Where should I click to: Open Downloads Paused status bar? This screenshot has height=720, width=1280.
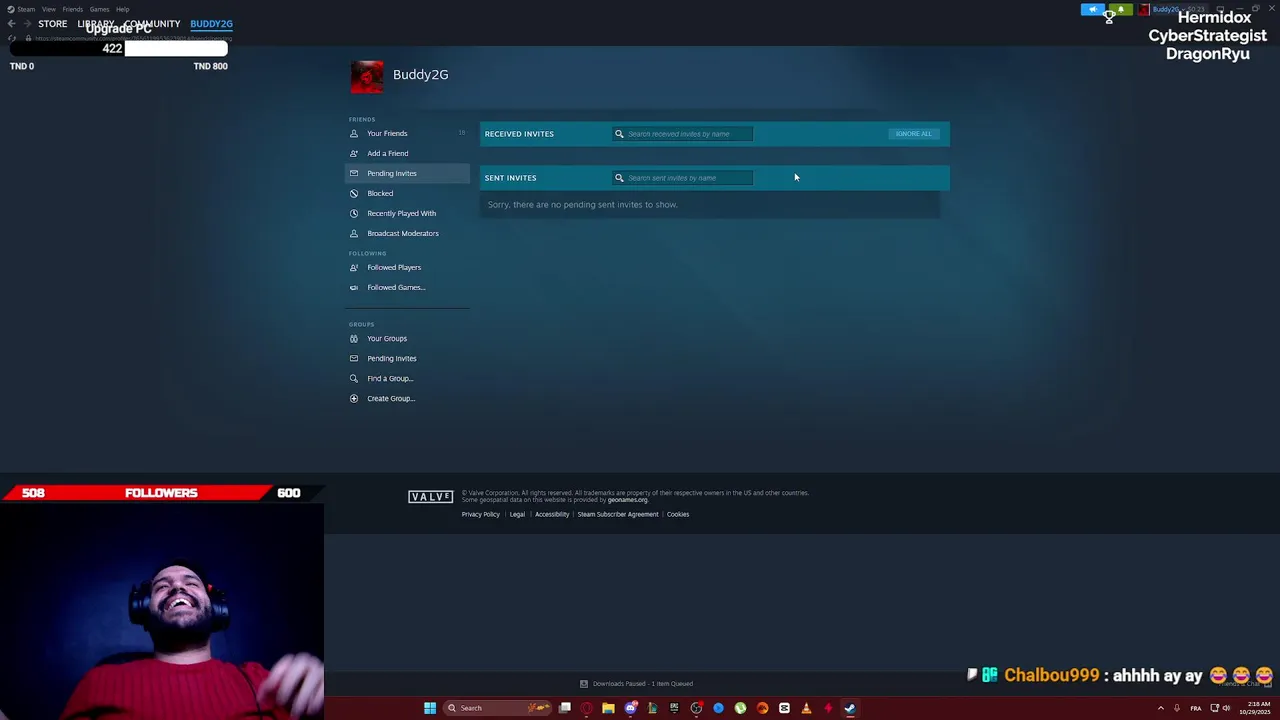637,684
